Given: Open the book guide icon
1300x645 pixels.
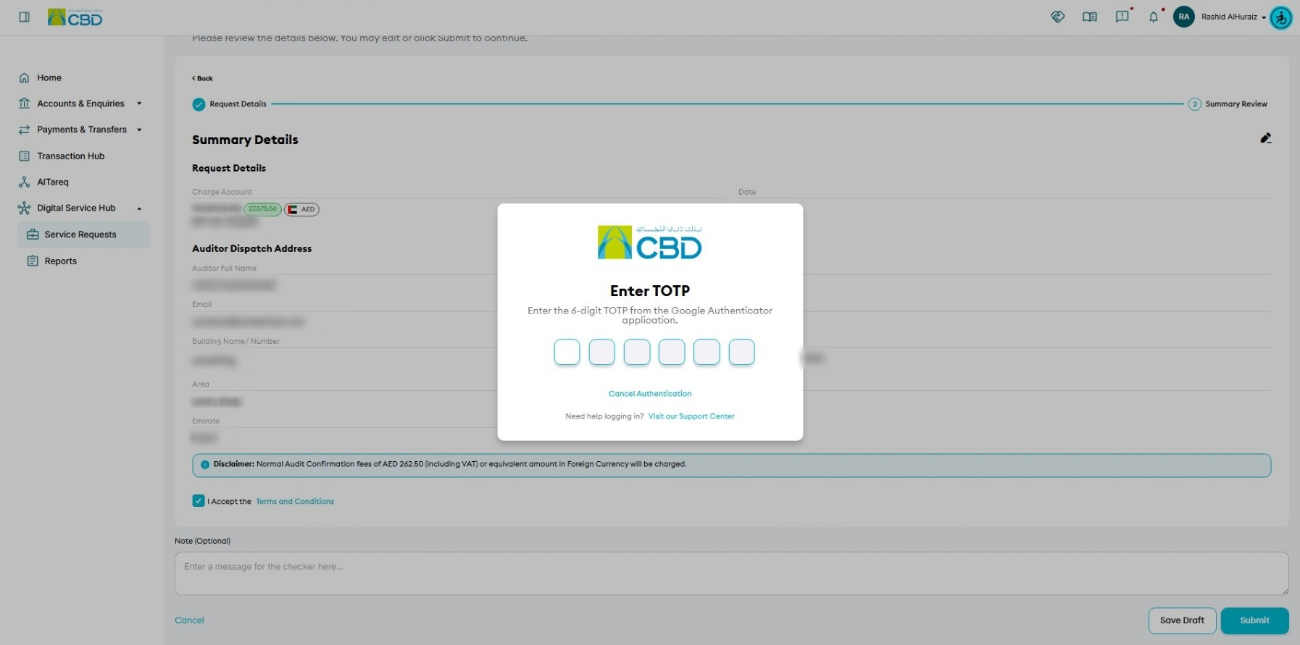Looking at the screenshot, I should coord(1090,17).
